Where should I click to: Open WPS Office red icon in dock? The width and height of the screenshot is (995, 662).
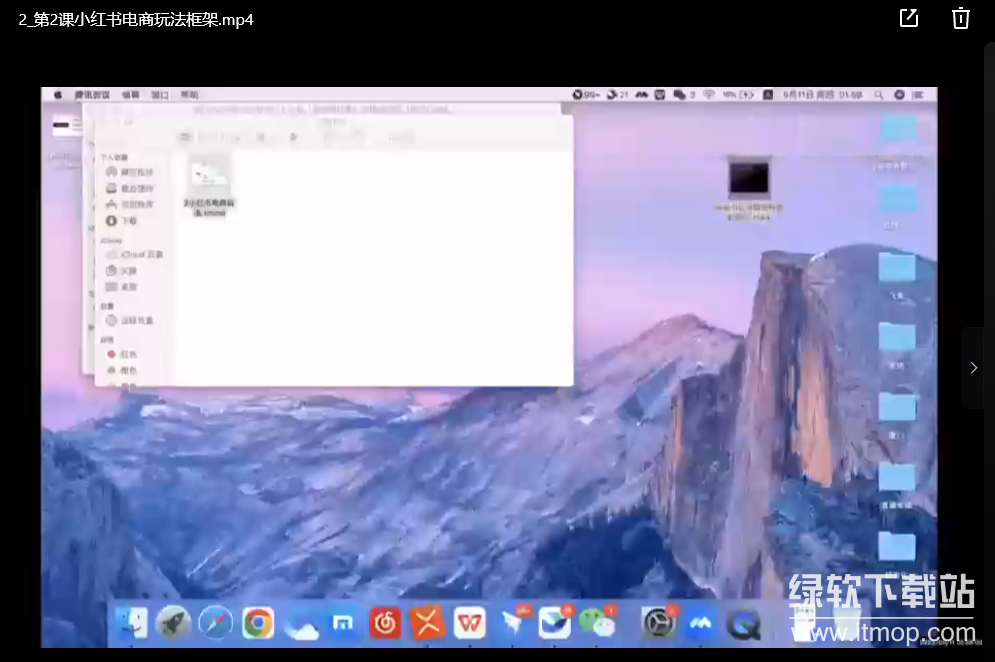(471, 623)
